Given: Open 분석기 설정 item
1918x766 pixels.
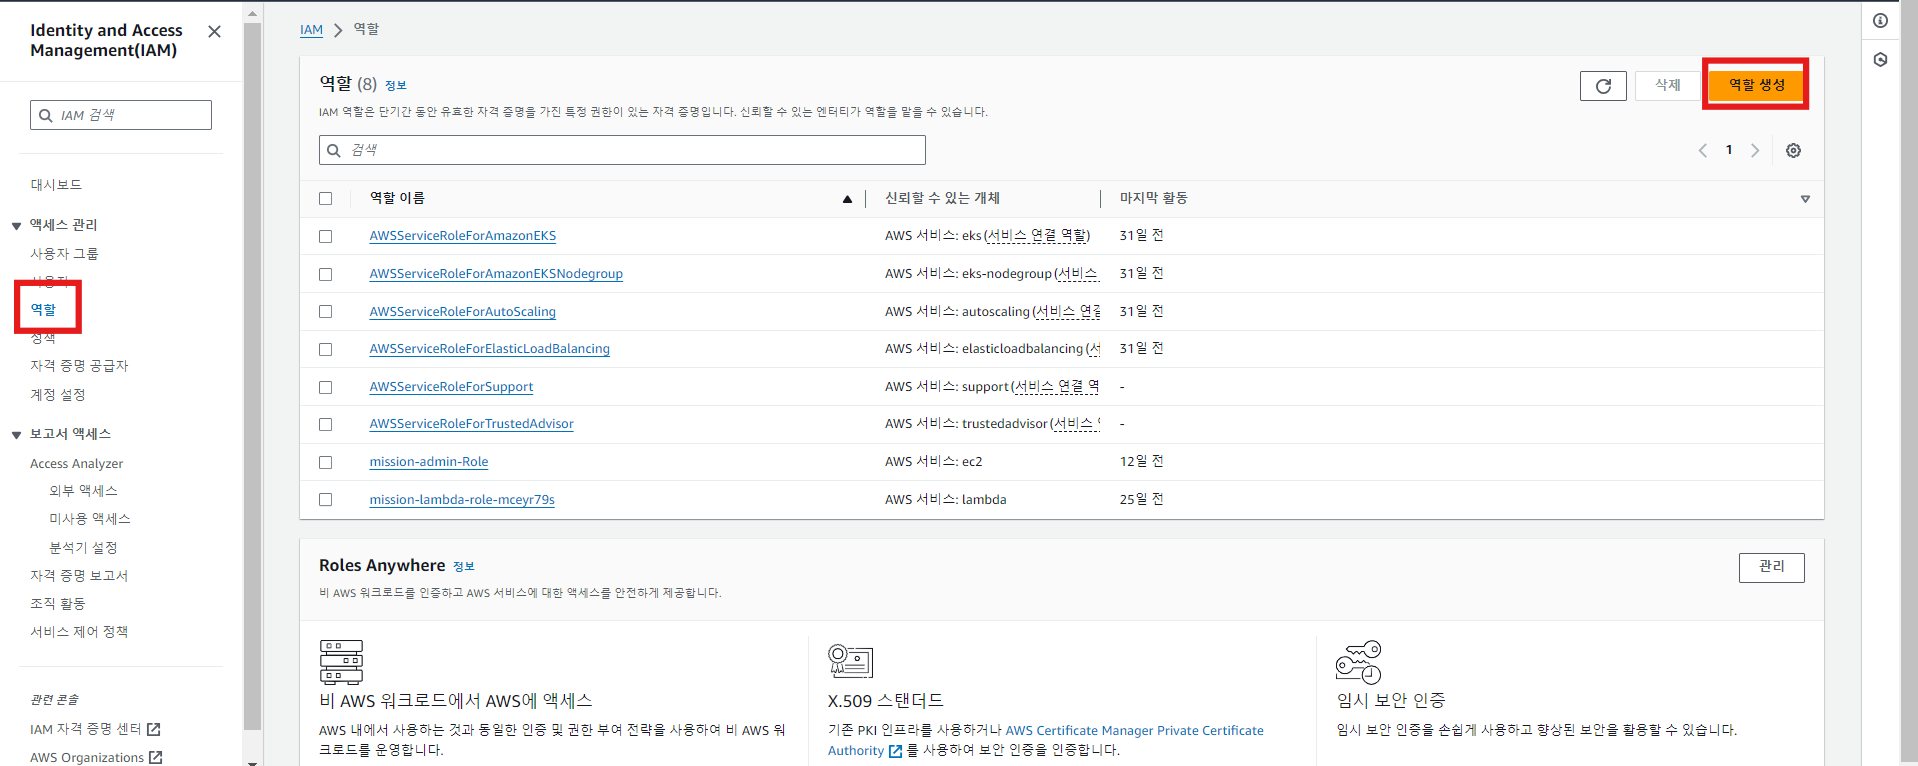Looking at the screenshot, I should [x=84, y=548].
